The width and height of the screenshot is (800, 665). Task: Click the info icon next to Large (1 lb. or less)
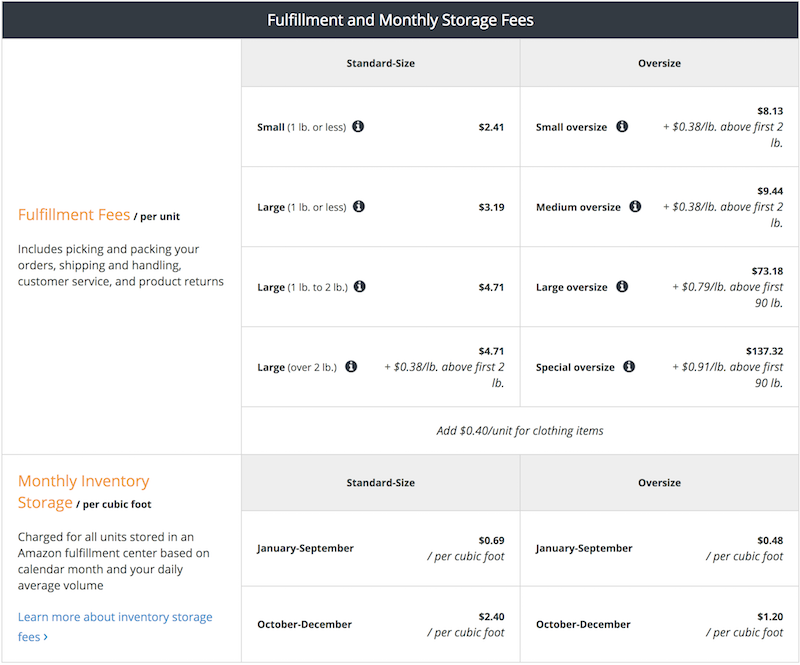click(x=361, y=207)
